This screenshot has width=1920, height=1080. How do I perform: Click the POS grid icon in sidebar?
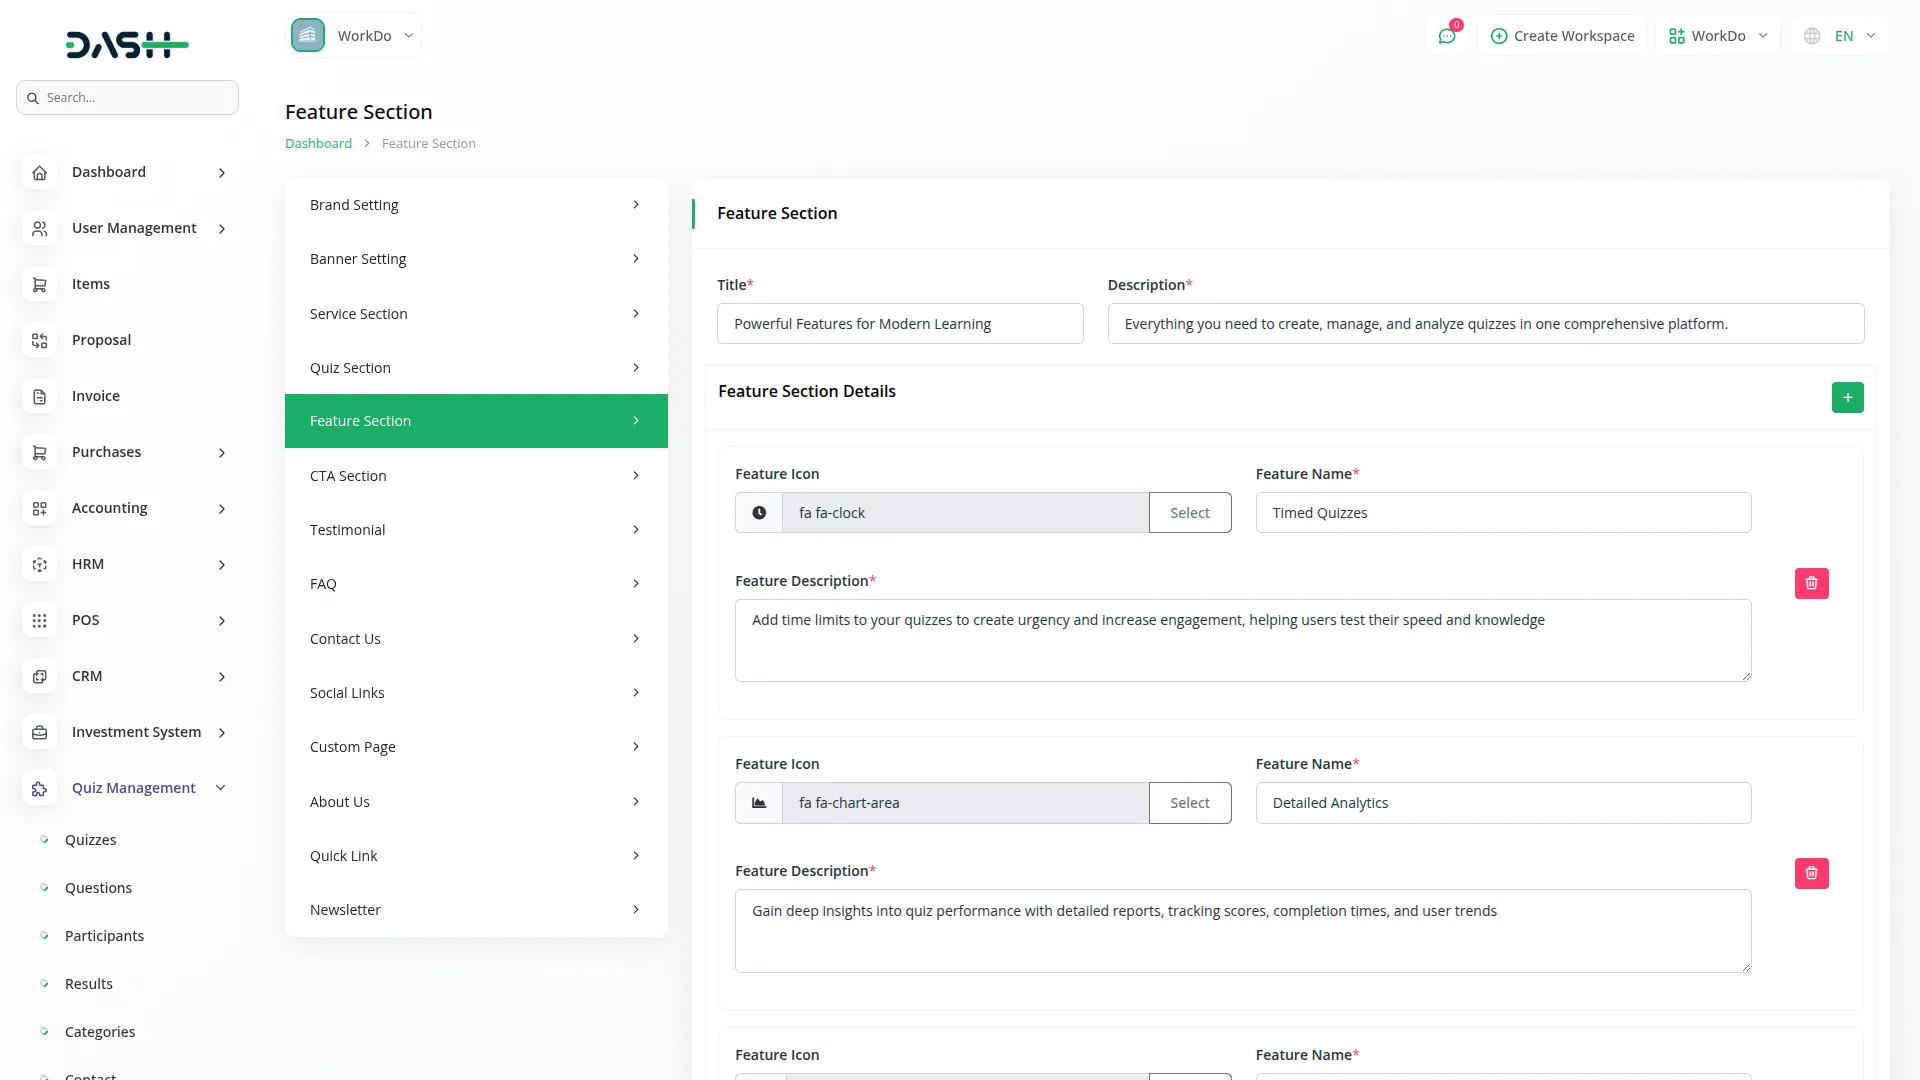click(x=39, y=621)
